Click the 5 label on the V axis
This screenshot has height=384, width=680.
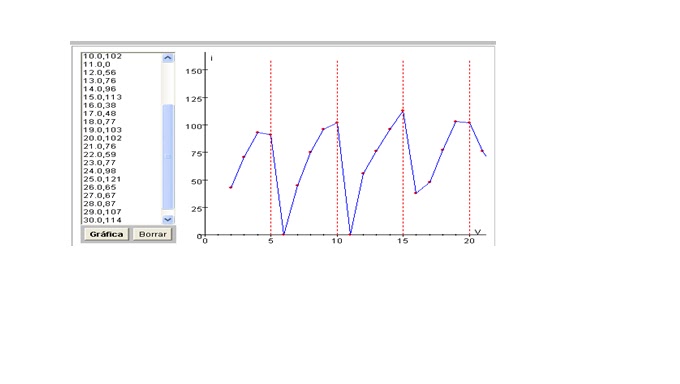(x=271, y=241)
